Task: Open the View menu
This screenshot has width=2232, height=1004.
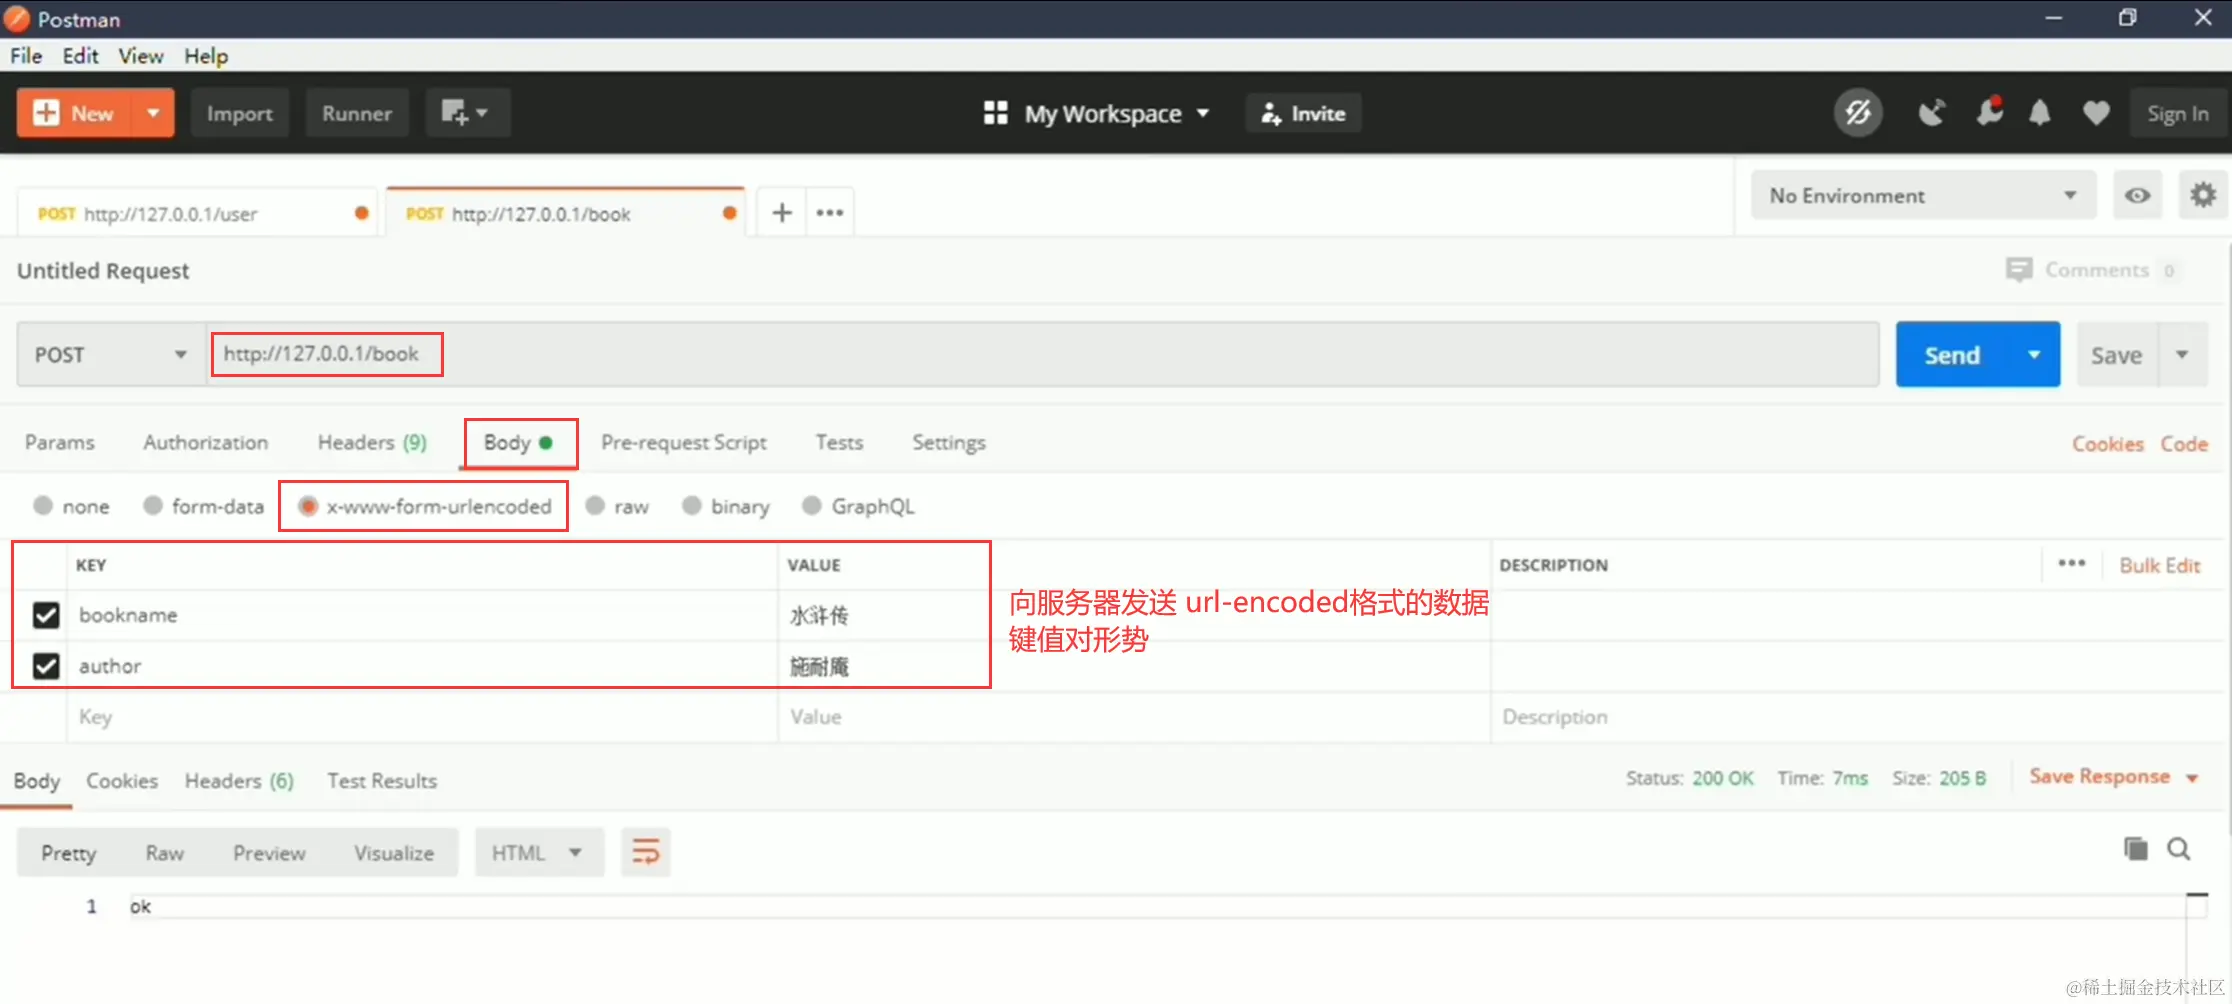Action: (141, 56)
